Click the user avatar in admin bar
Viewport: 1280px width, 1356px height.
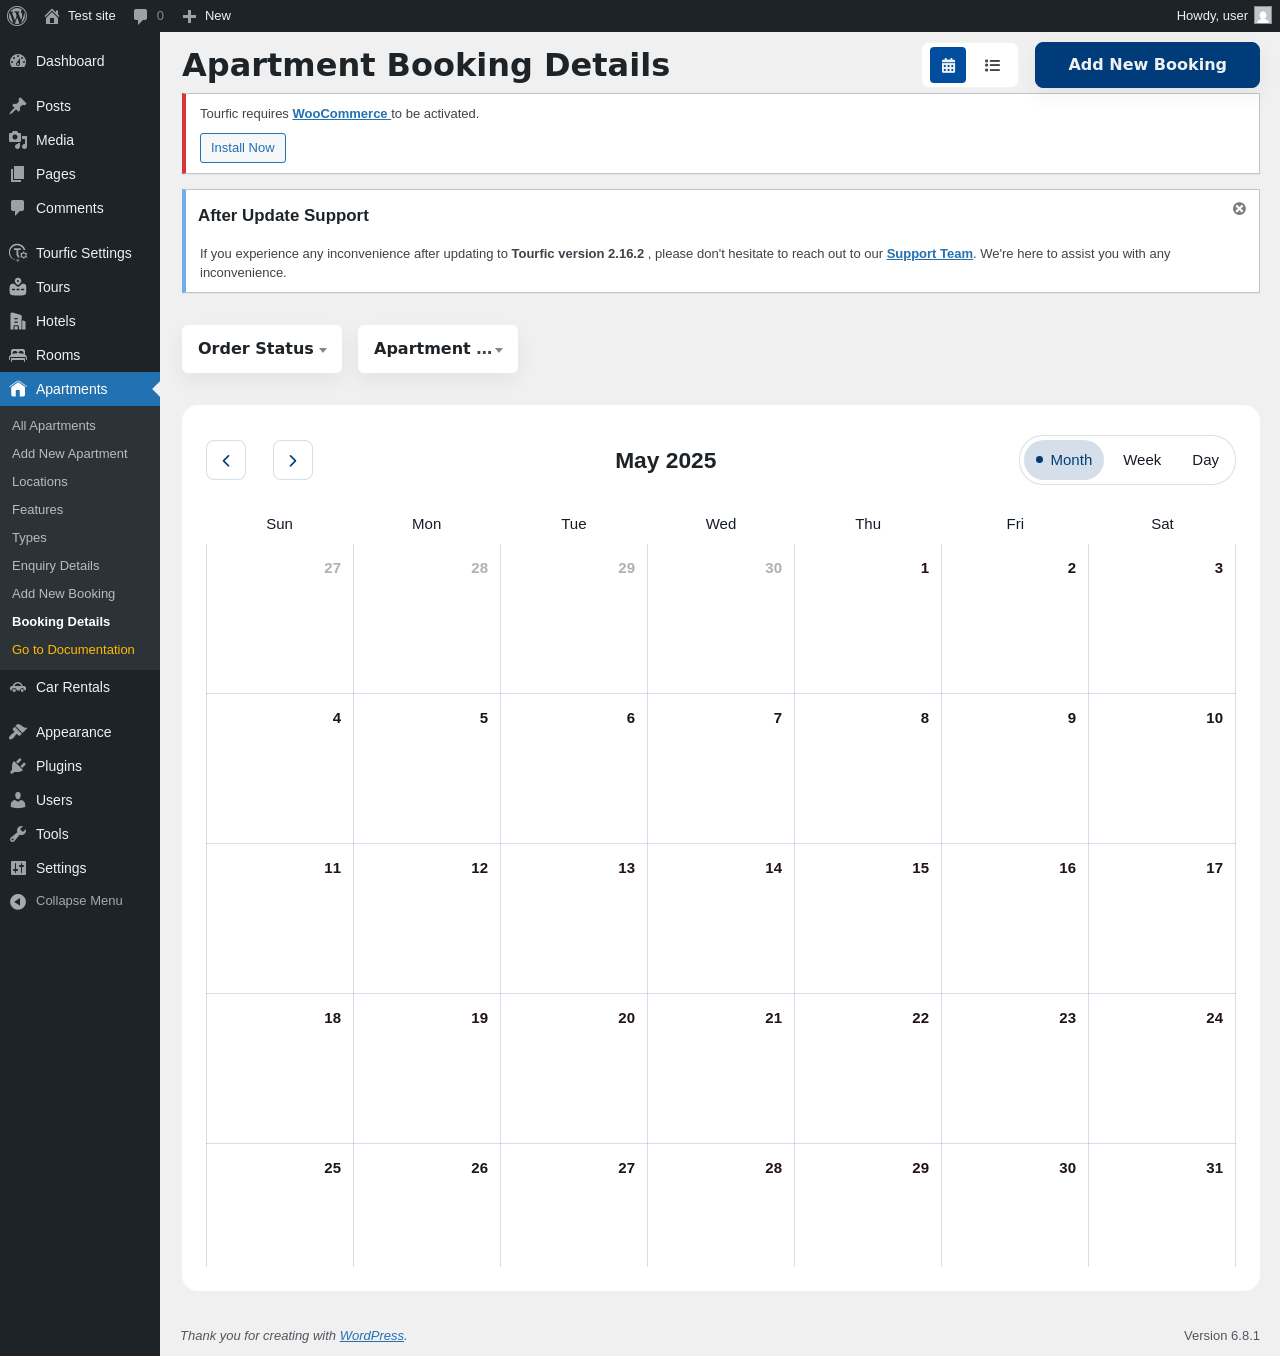click(x=1263, y=16)
